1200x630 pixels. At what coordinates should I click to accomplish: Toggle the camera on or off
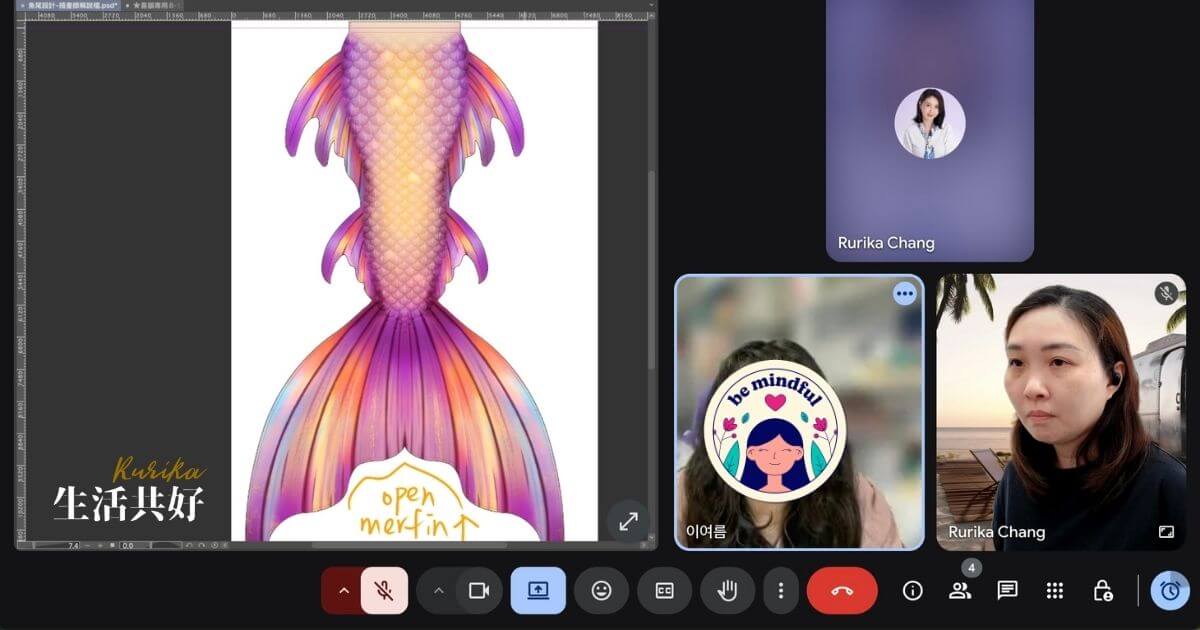tap(479, 590)
